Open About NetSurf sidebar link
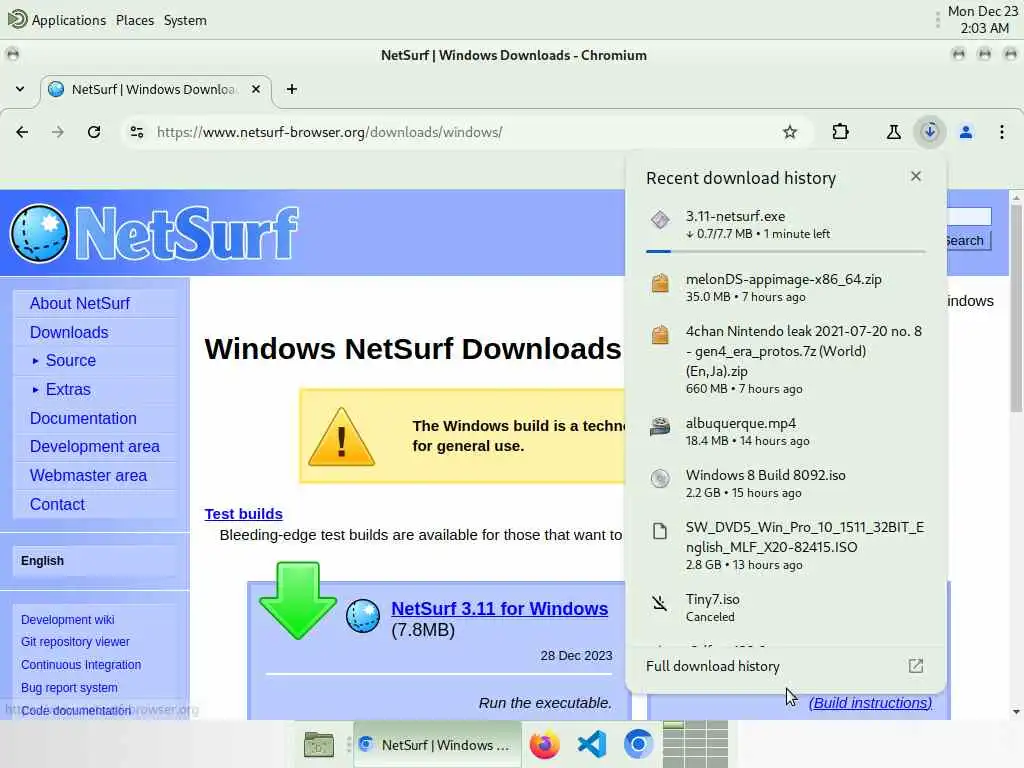This screenshot has width=1024, height=768. tap(80, 304)
